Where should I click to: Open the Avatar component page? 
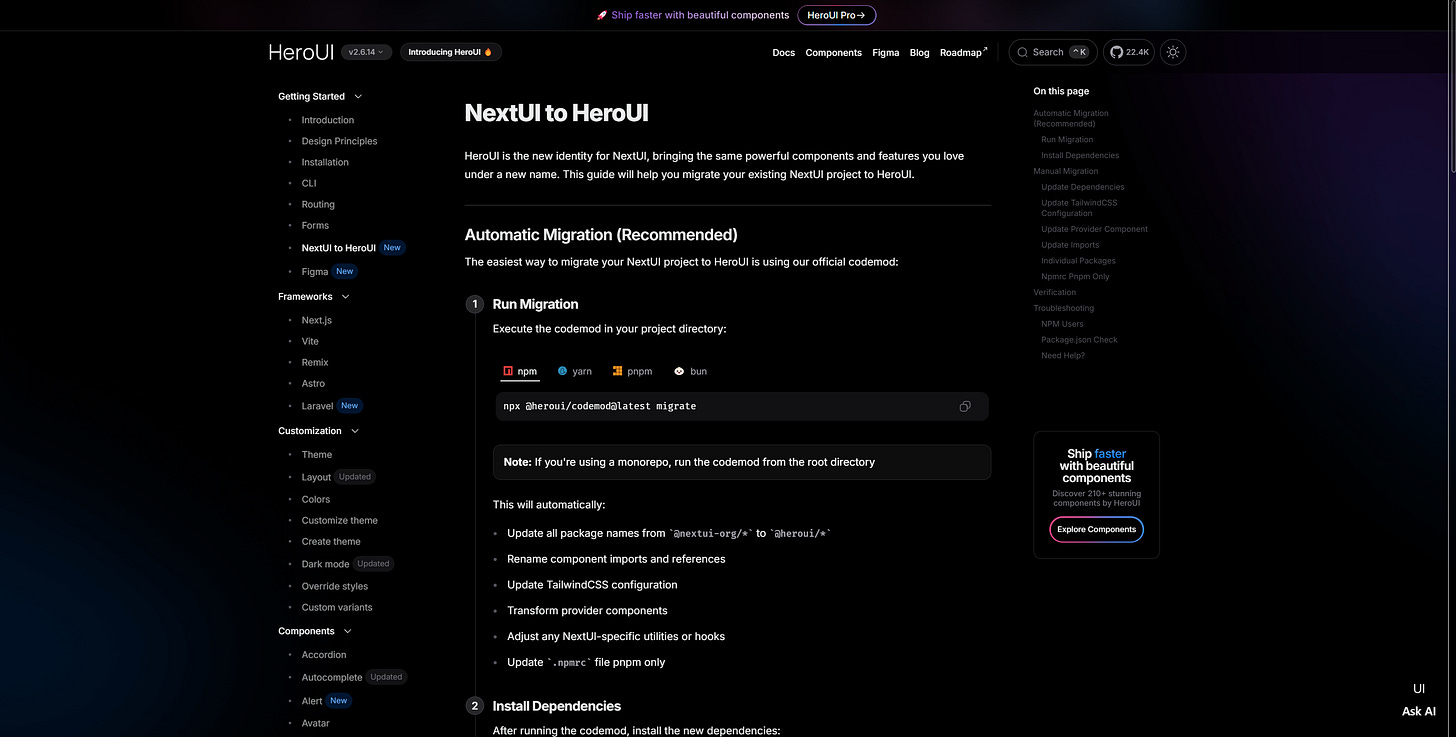(x=315, y=723)
